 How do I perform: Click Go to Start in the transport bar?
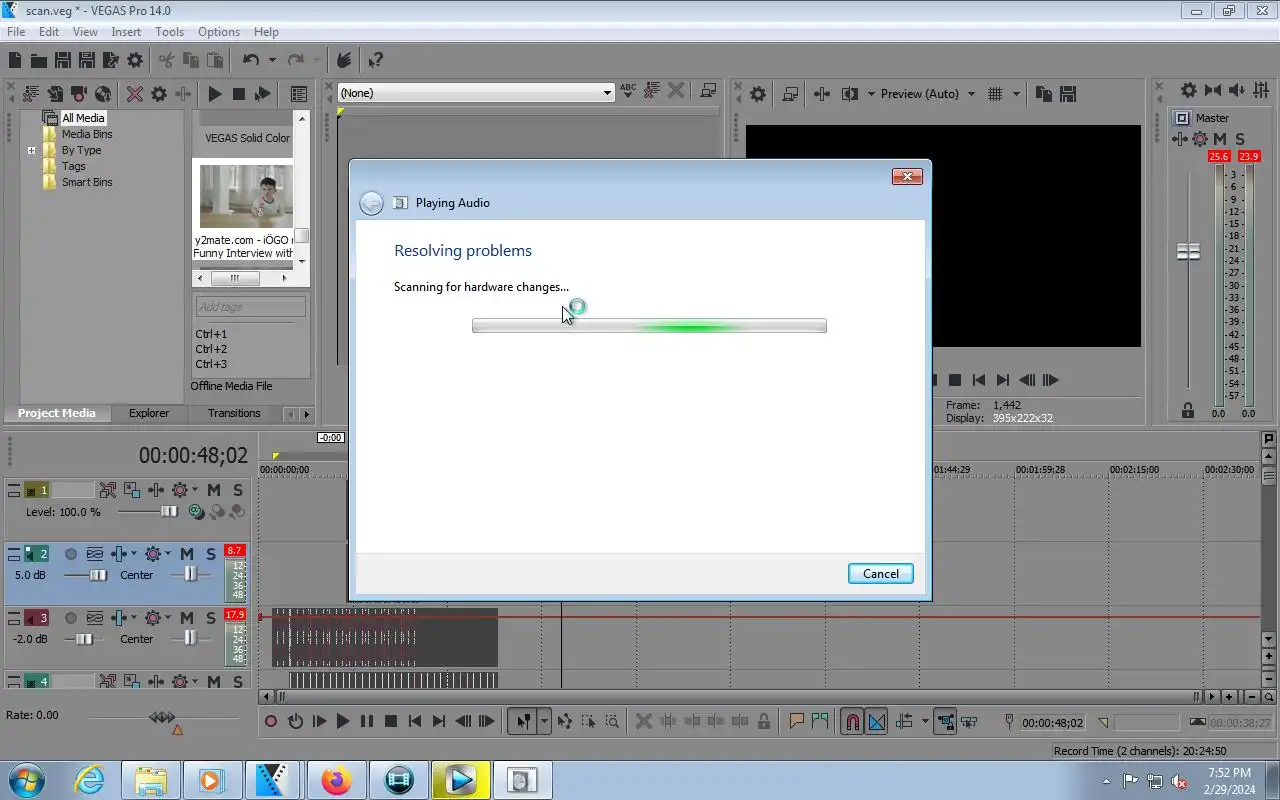[415, 721]
